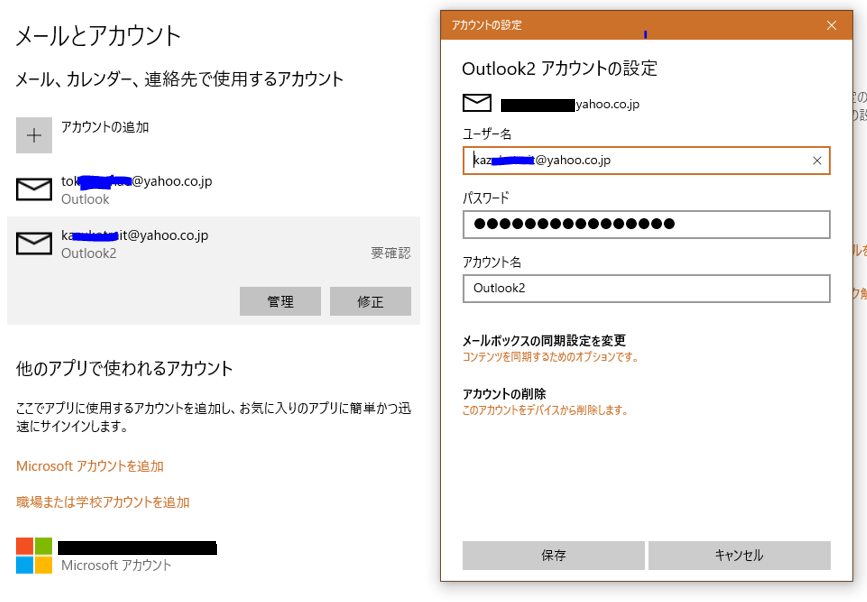Click the Outlook2 account envelope icon
Viewport: 867px width, 602px height.
coord(34,243)
